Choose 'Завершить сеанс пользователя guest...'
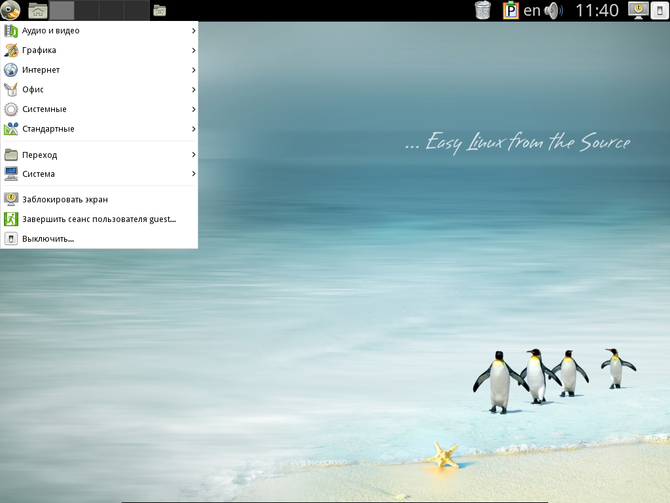 [99, 219]
